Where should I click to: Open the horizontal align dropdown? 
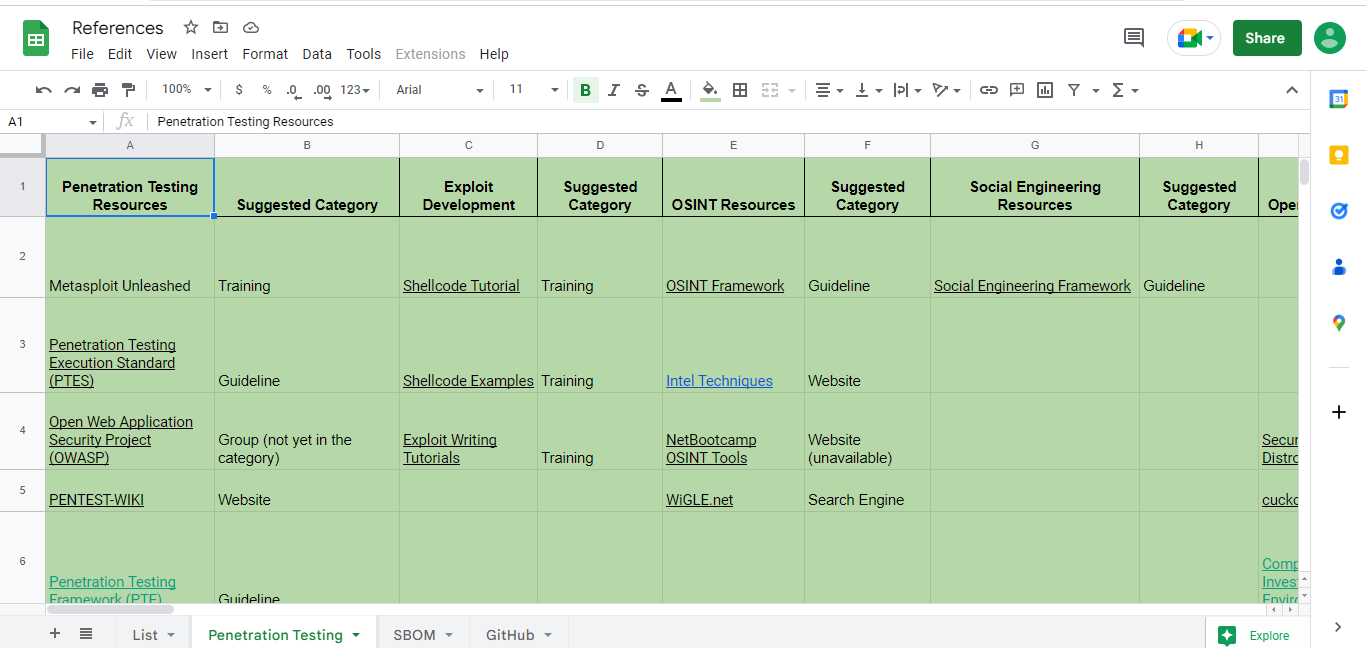tap(829, 90)
